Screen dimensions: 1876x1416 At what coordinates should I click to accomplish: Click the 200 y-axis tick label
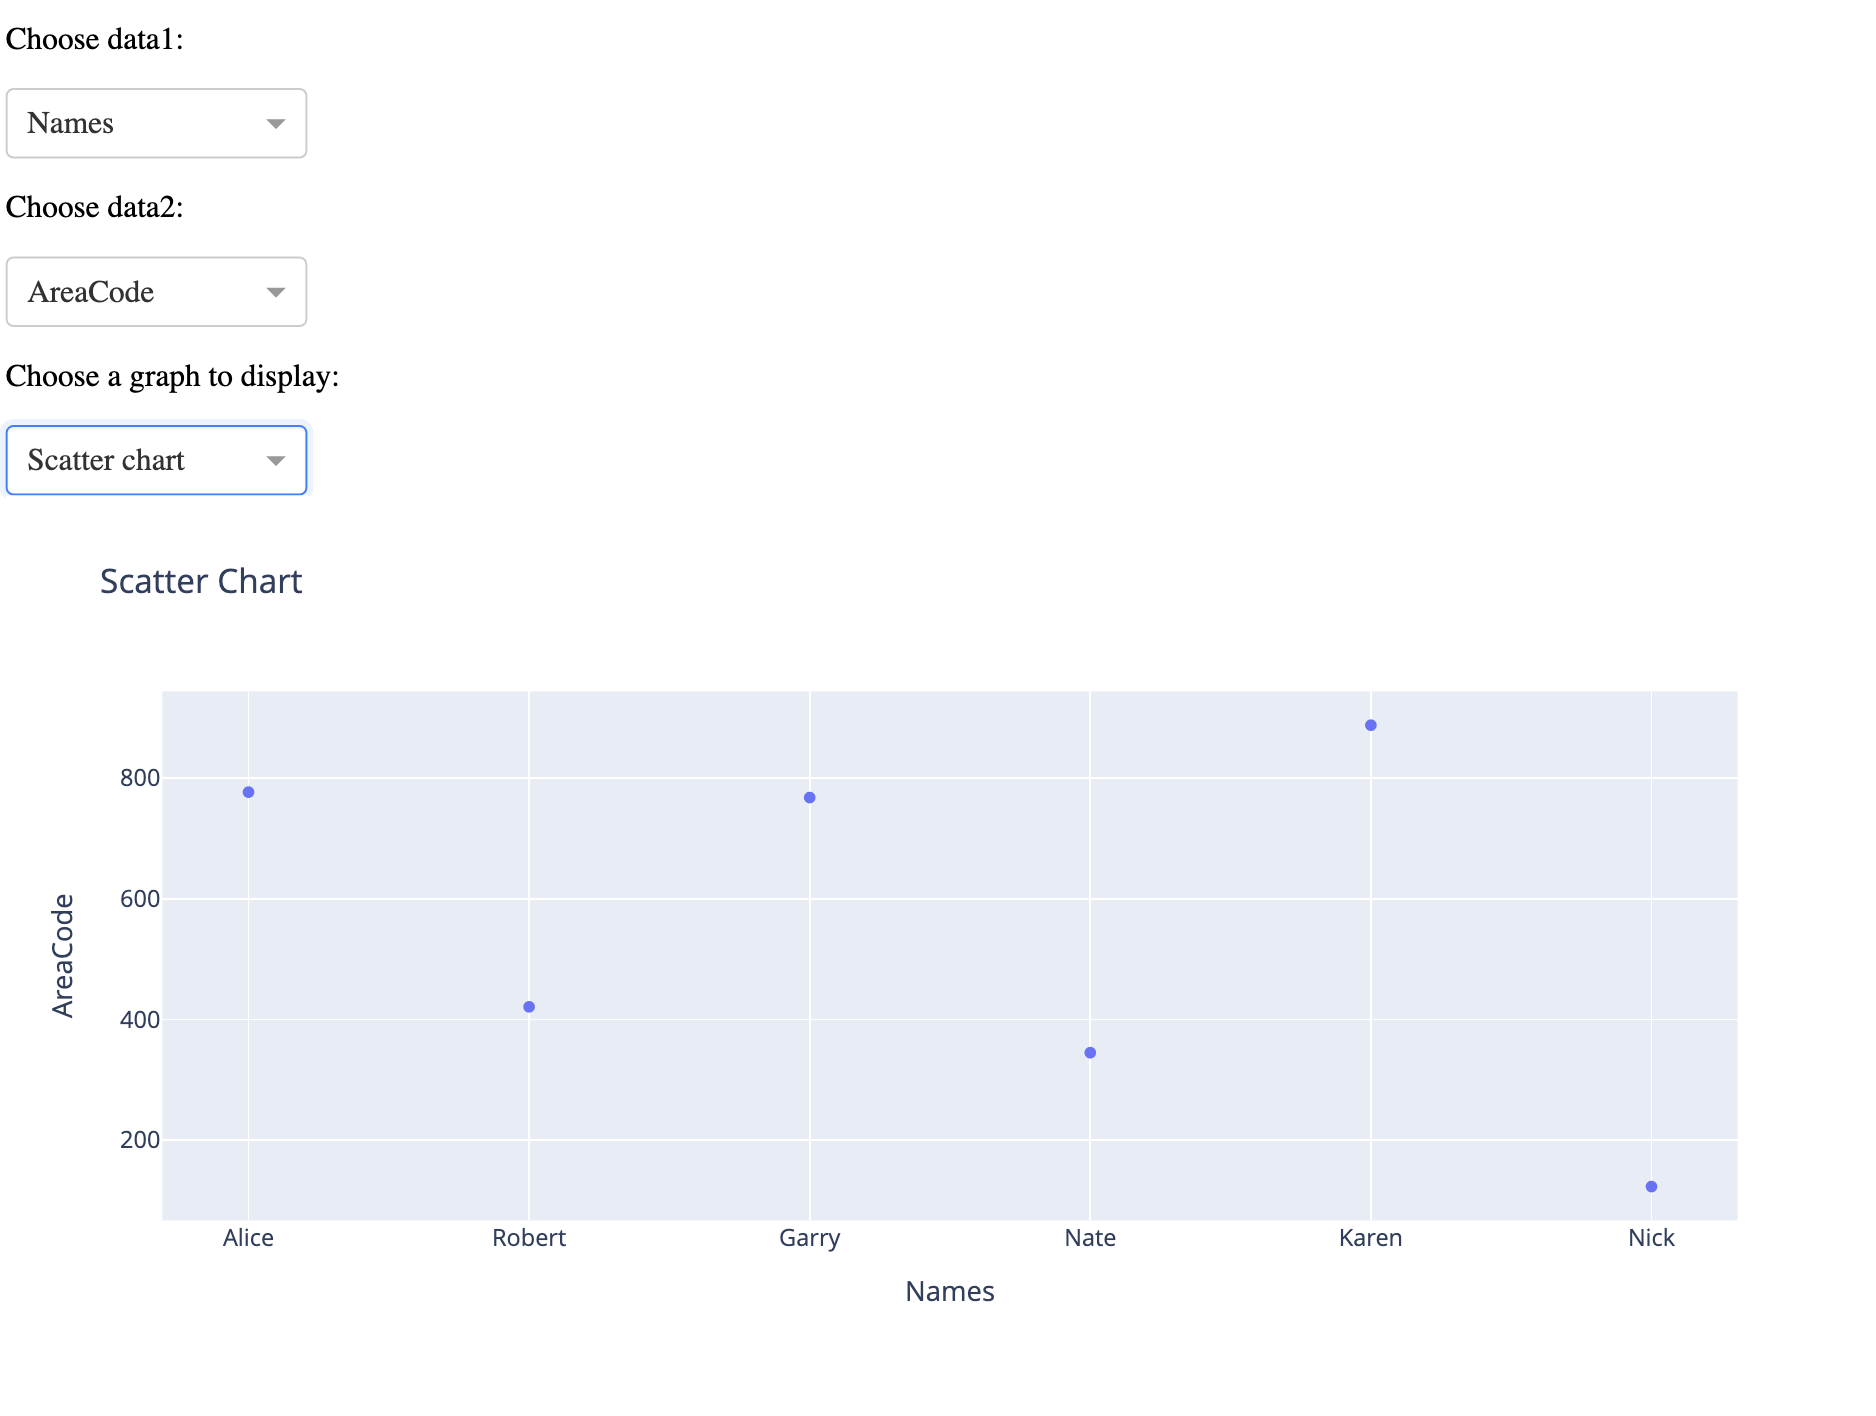point(140,1140)
